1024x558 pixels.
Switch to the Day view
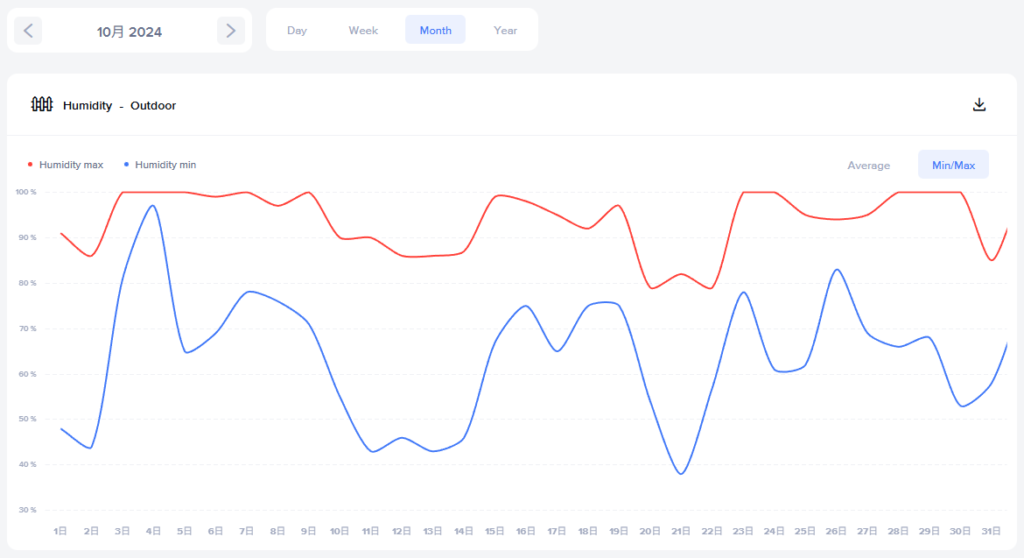pos(297,30)
